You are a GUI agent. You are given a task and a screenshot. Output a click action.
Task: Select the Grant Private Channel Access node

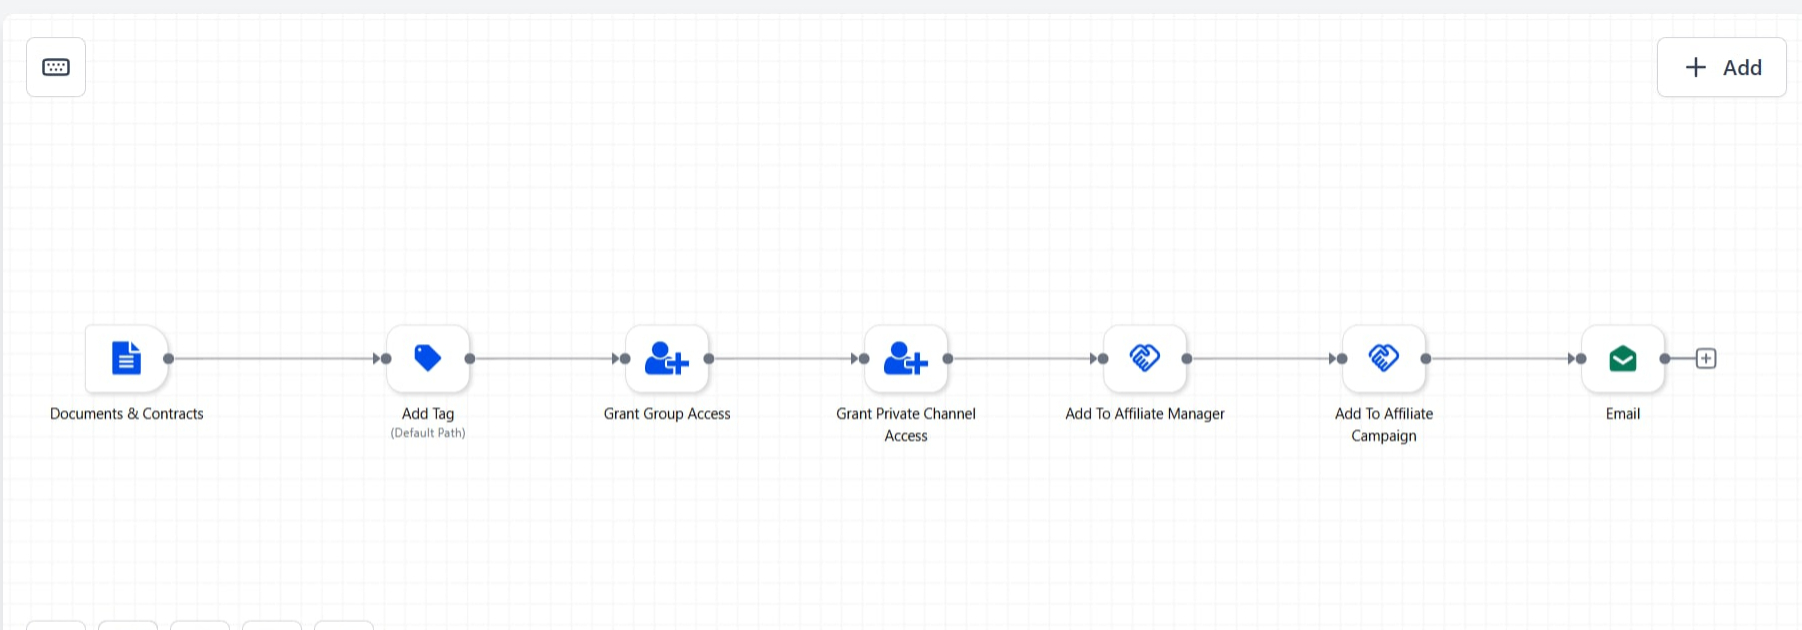906,358
